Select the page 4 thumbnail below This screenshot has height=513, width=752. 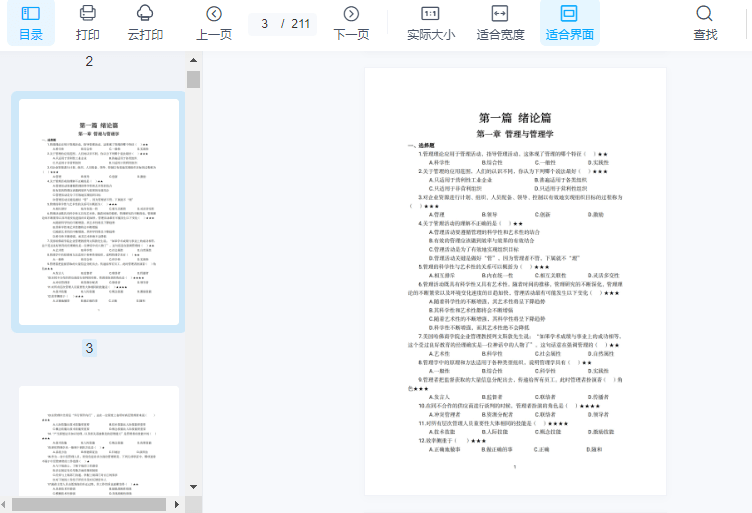pos(99,441)
